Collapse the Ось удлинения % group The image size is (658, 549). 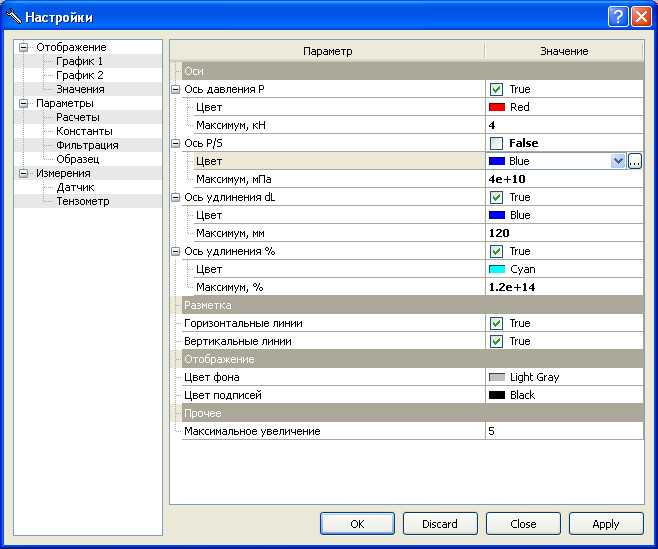[175, 251]
